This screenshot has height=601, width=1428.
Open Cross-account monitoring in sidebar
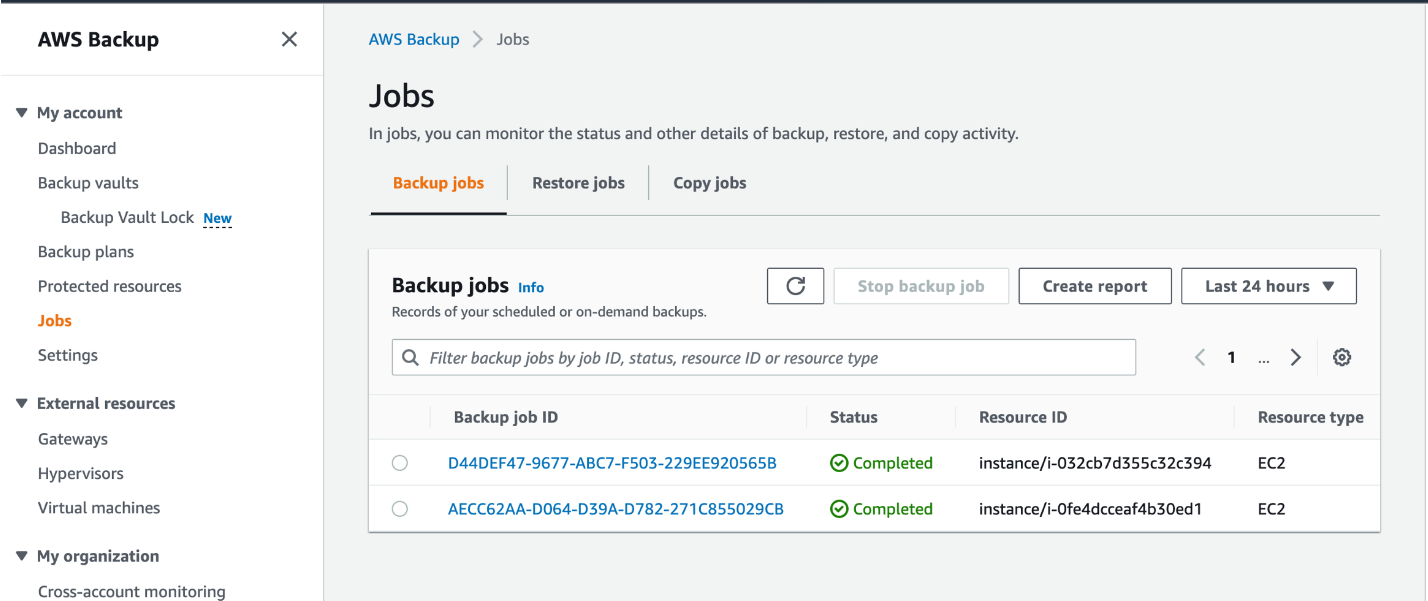coord(132,591)
